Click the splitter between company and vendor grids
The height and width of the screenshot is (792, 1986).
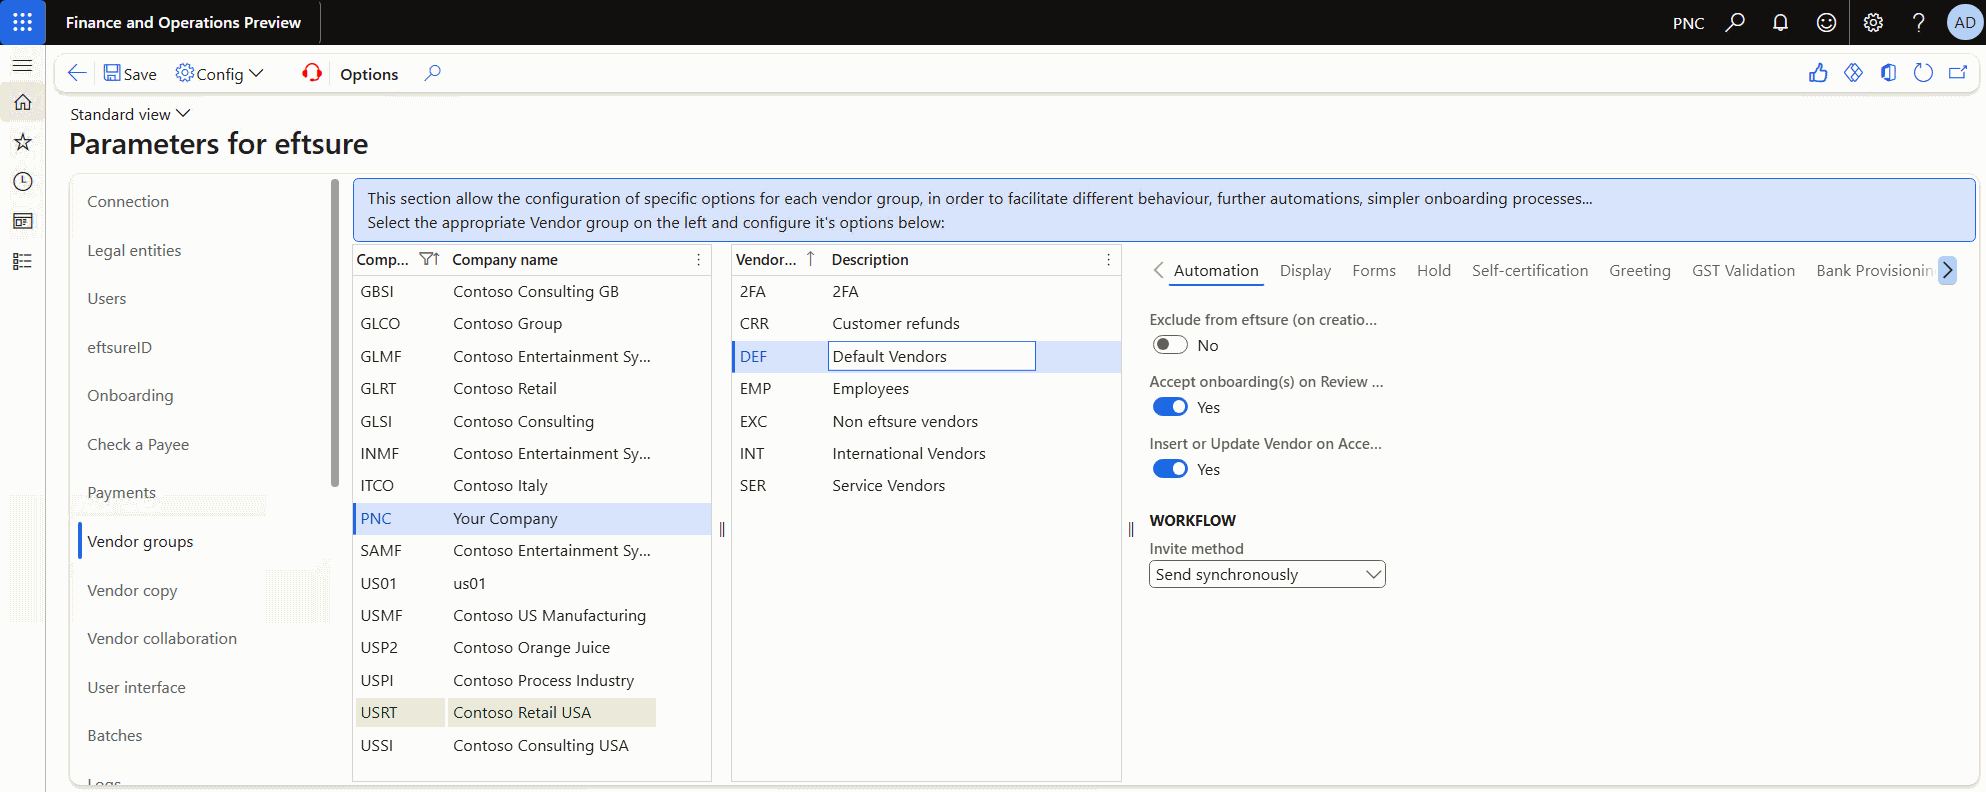click(722, 529)
